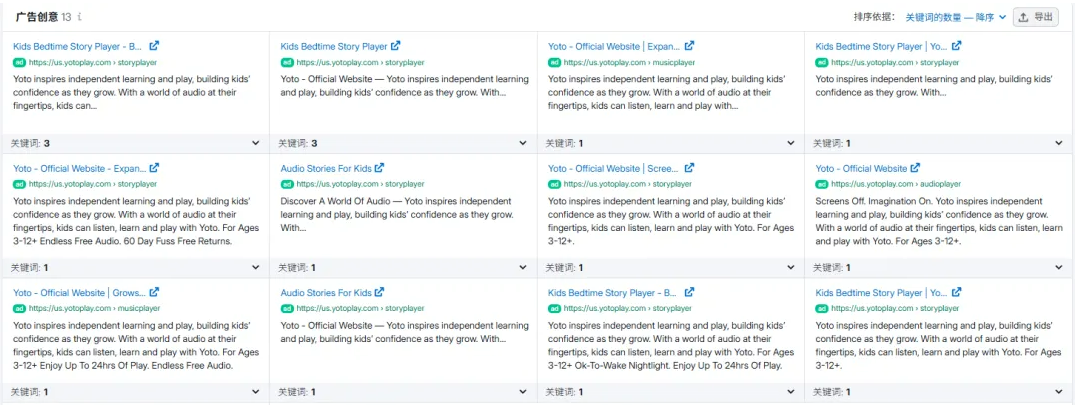Screen dimensions: 1077x405
Task: Open the 'Yoto - Official Website | Scree...' ad title
Action: (613, 168)
